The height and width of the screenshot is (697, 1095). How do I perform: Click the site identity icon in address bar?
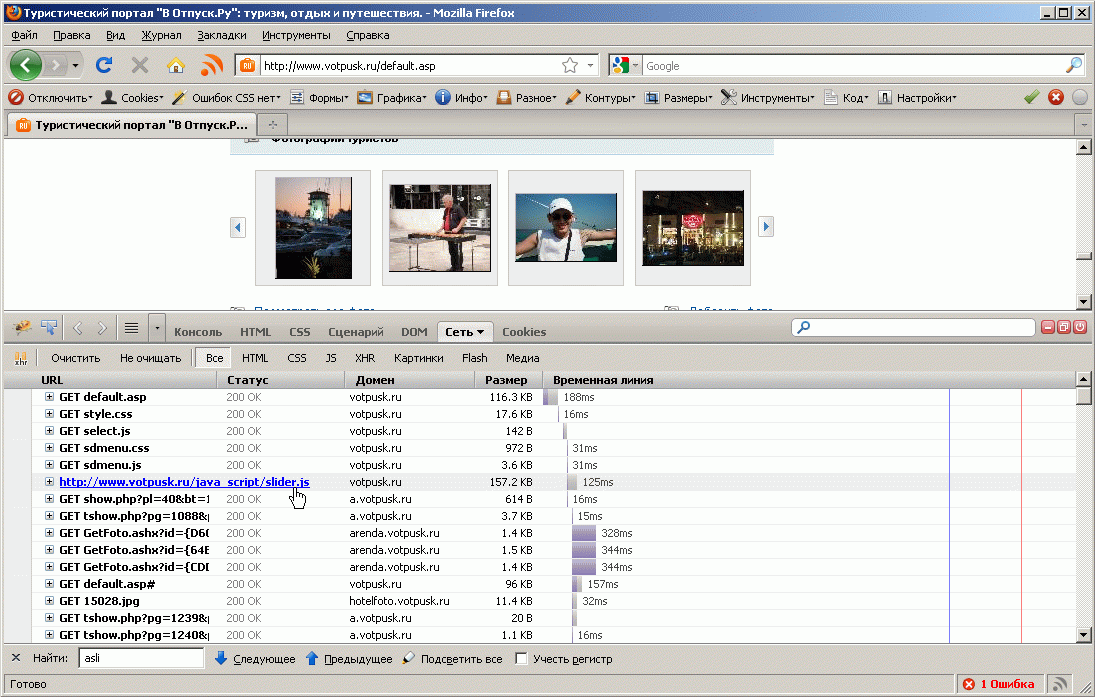tap(247, 66)
